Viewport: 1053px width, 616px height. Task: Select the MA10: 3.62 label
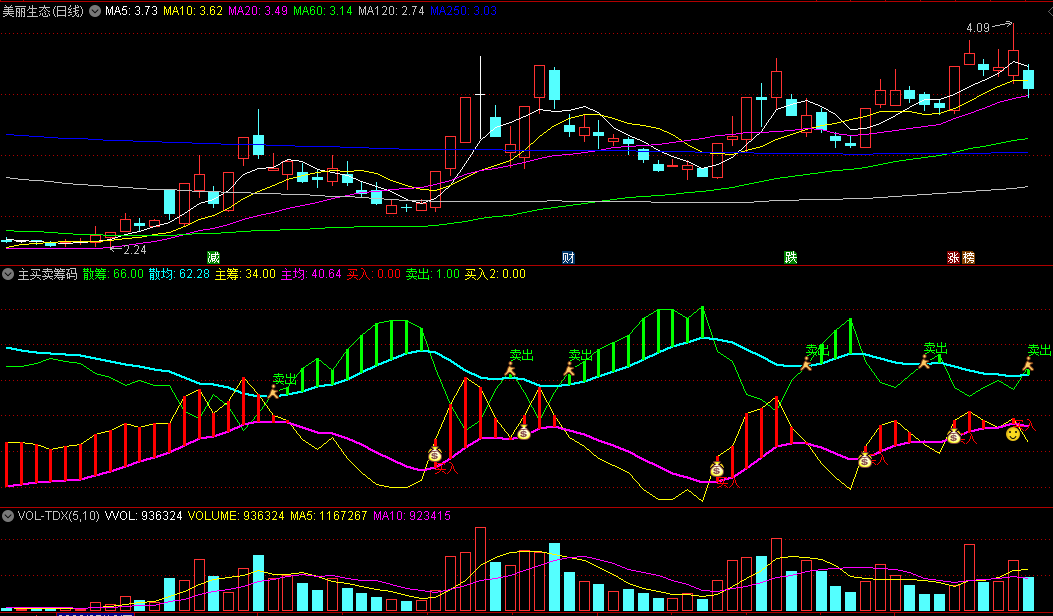[193, 11]
